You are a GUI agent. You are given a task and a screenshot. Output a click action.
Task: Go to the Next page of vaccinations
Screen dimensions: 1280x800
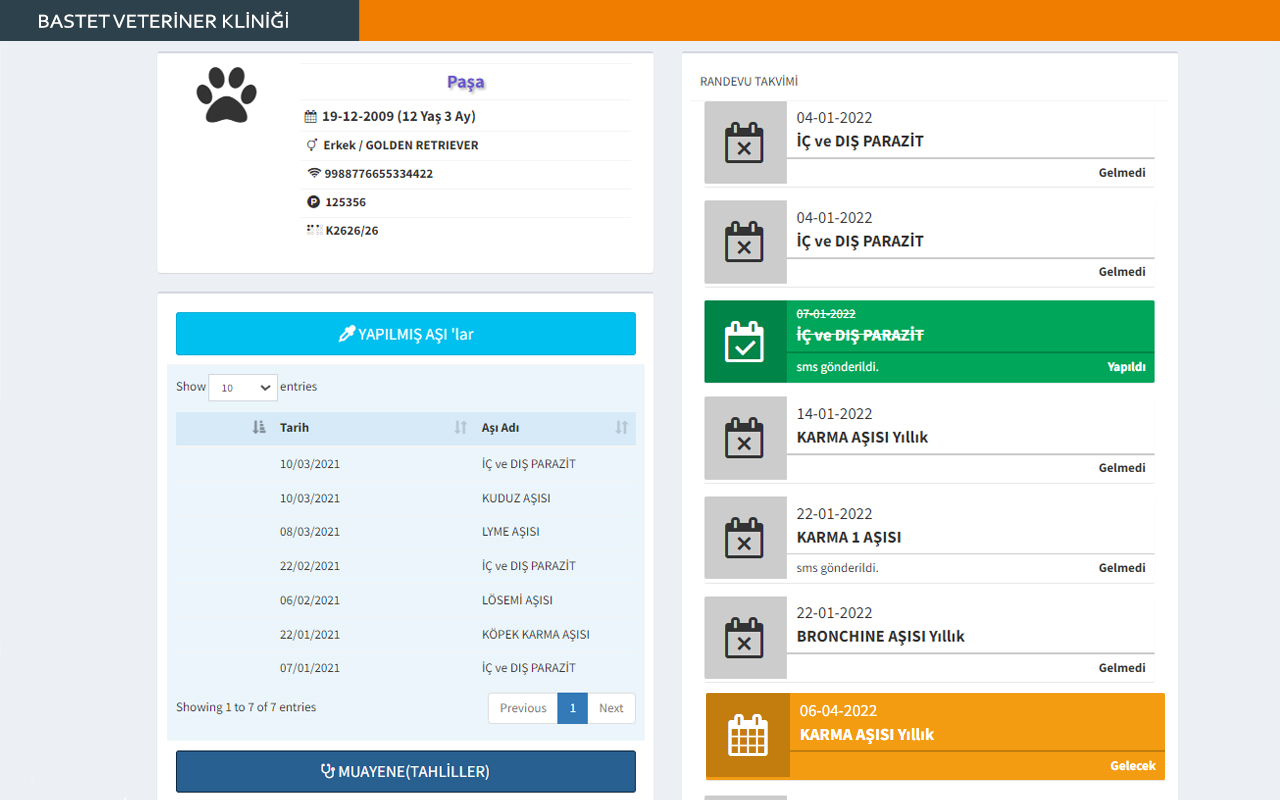click(x=611, y=708)
